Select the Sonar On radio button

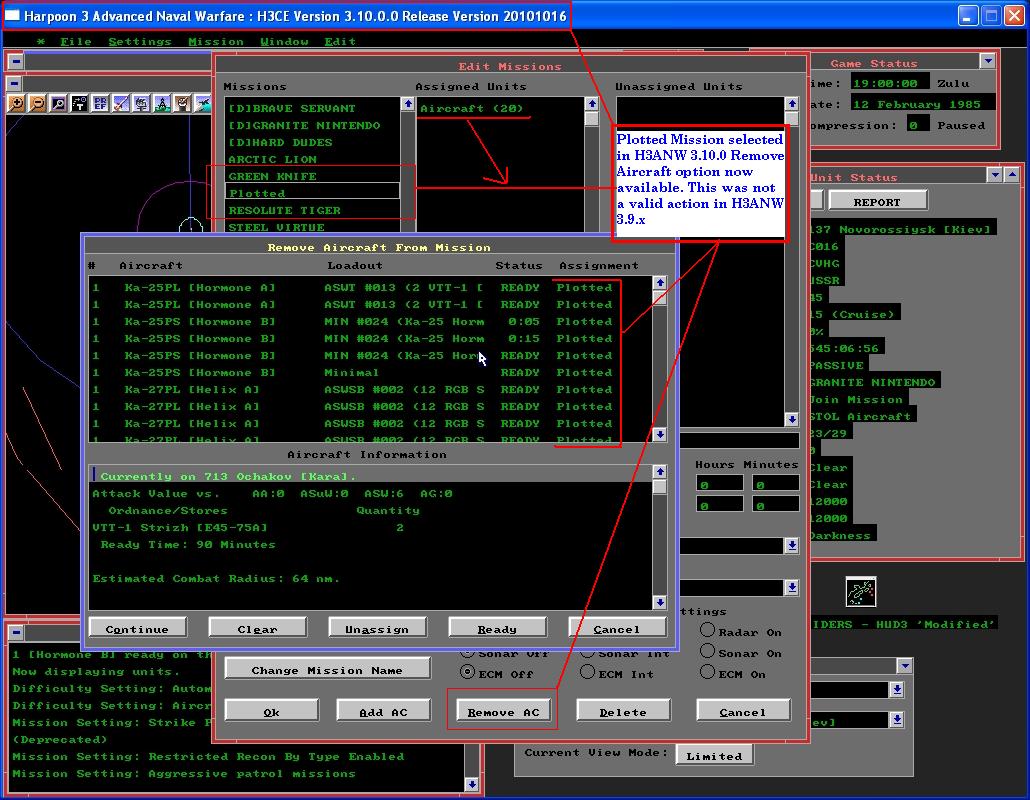[707, 651]
